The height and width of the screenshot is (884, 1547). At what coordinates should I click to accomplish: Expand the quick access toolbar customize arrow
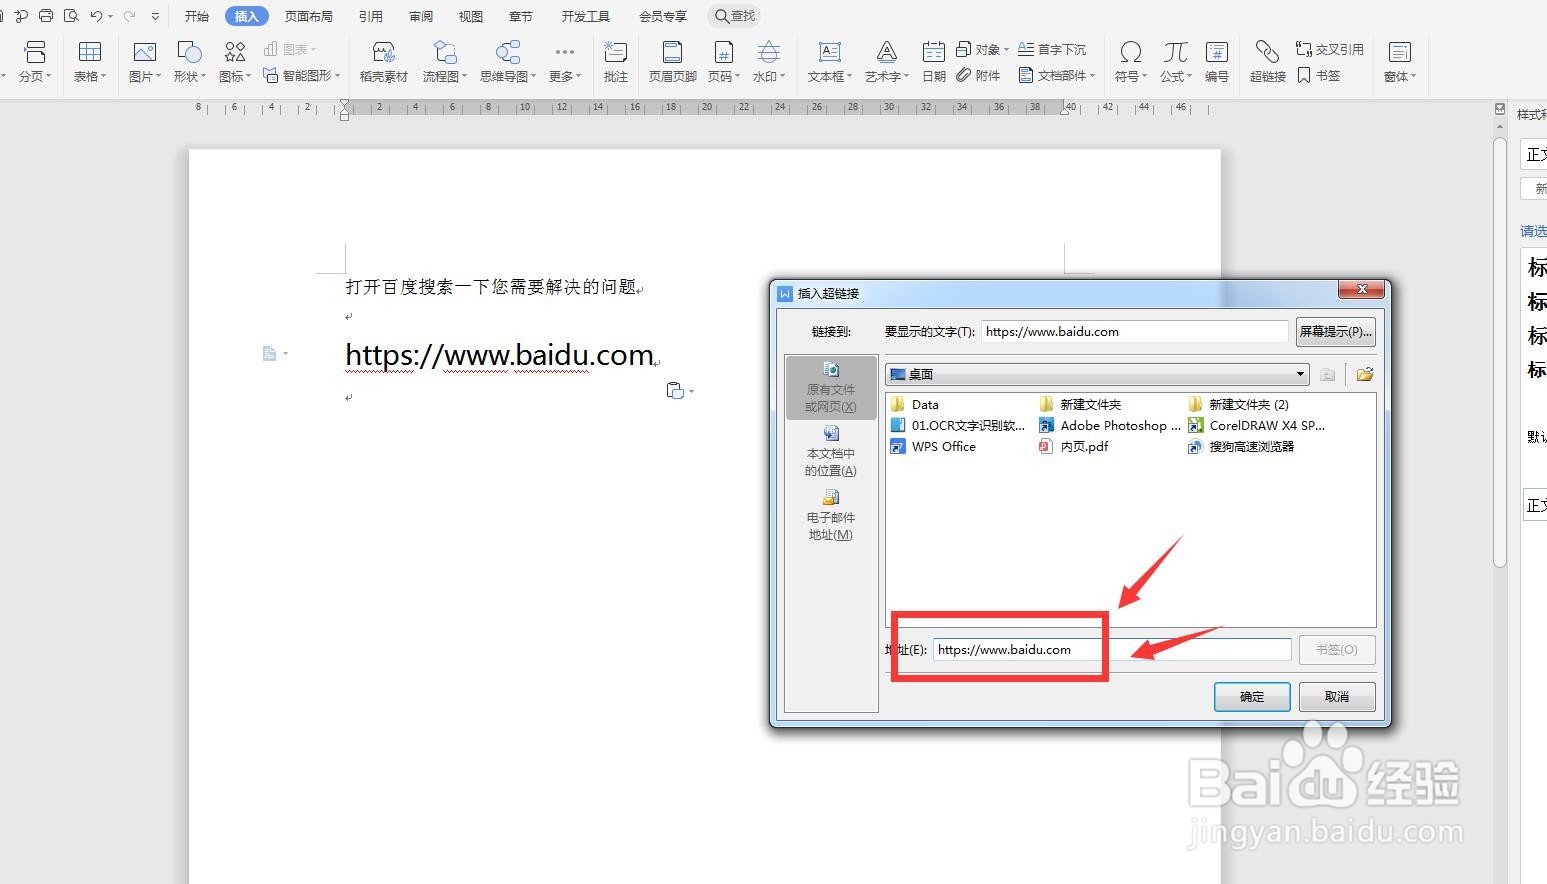pyautogui.click(x=155, y=16)
